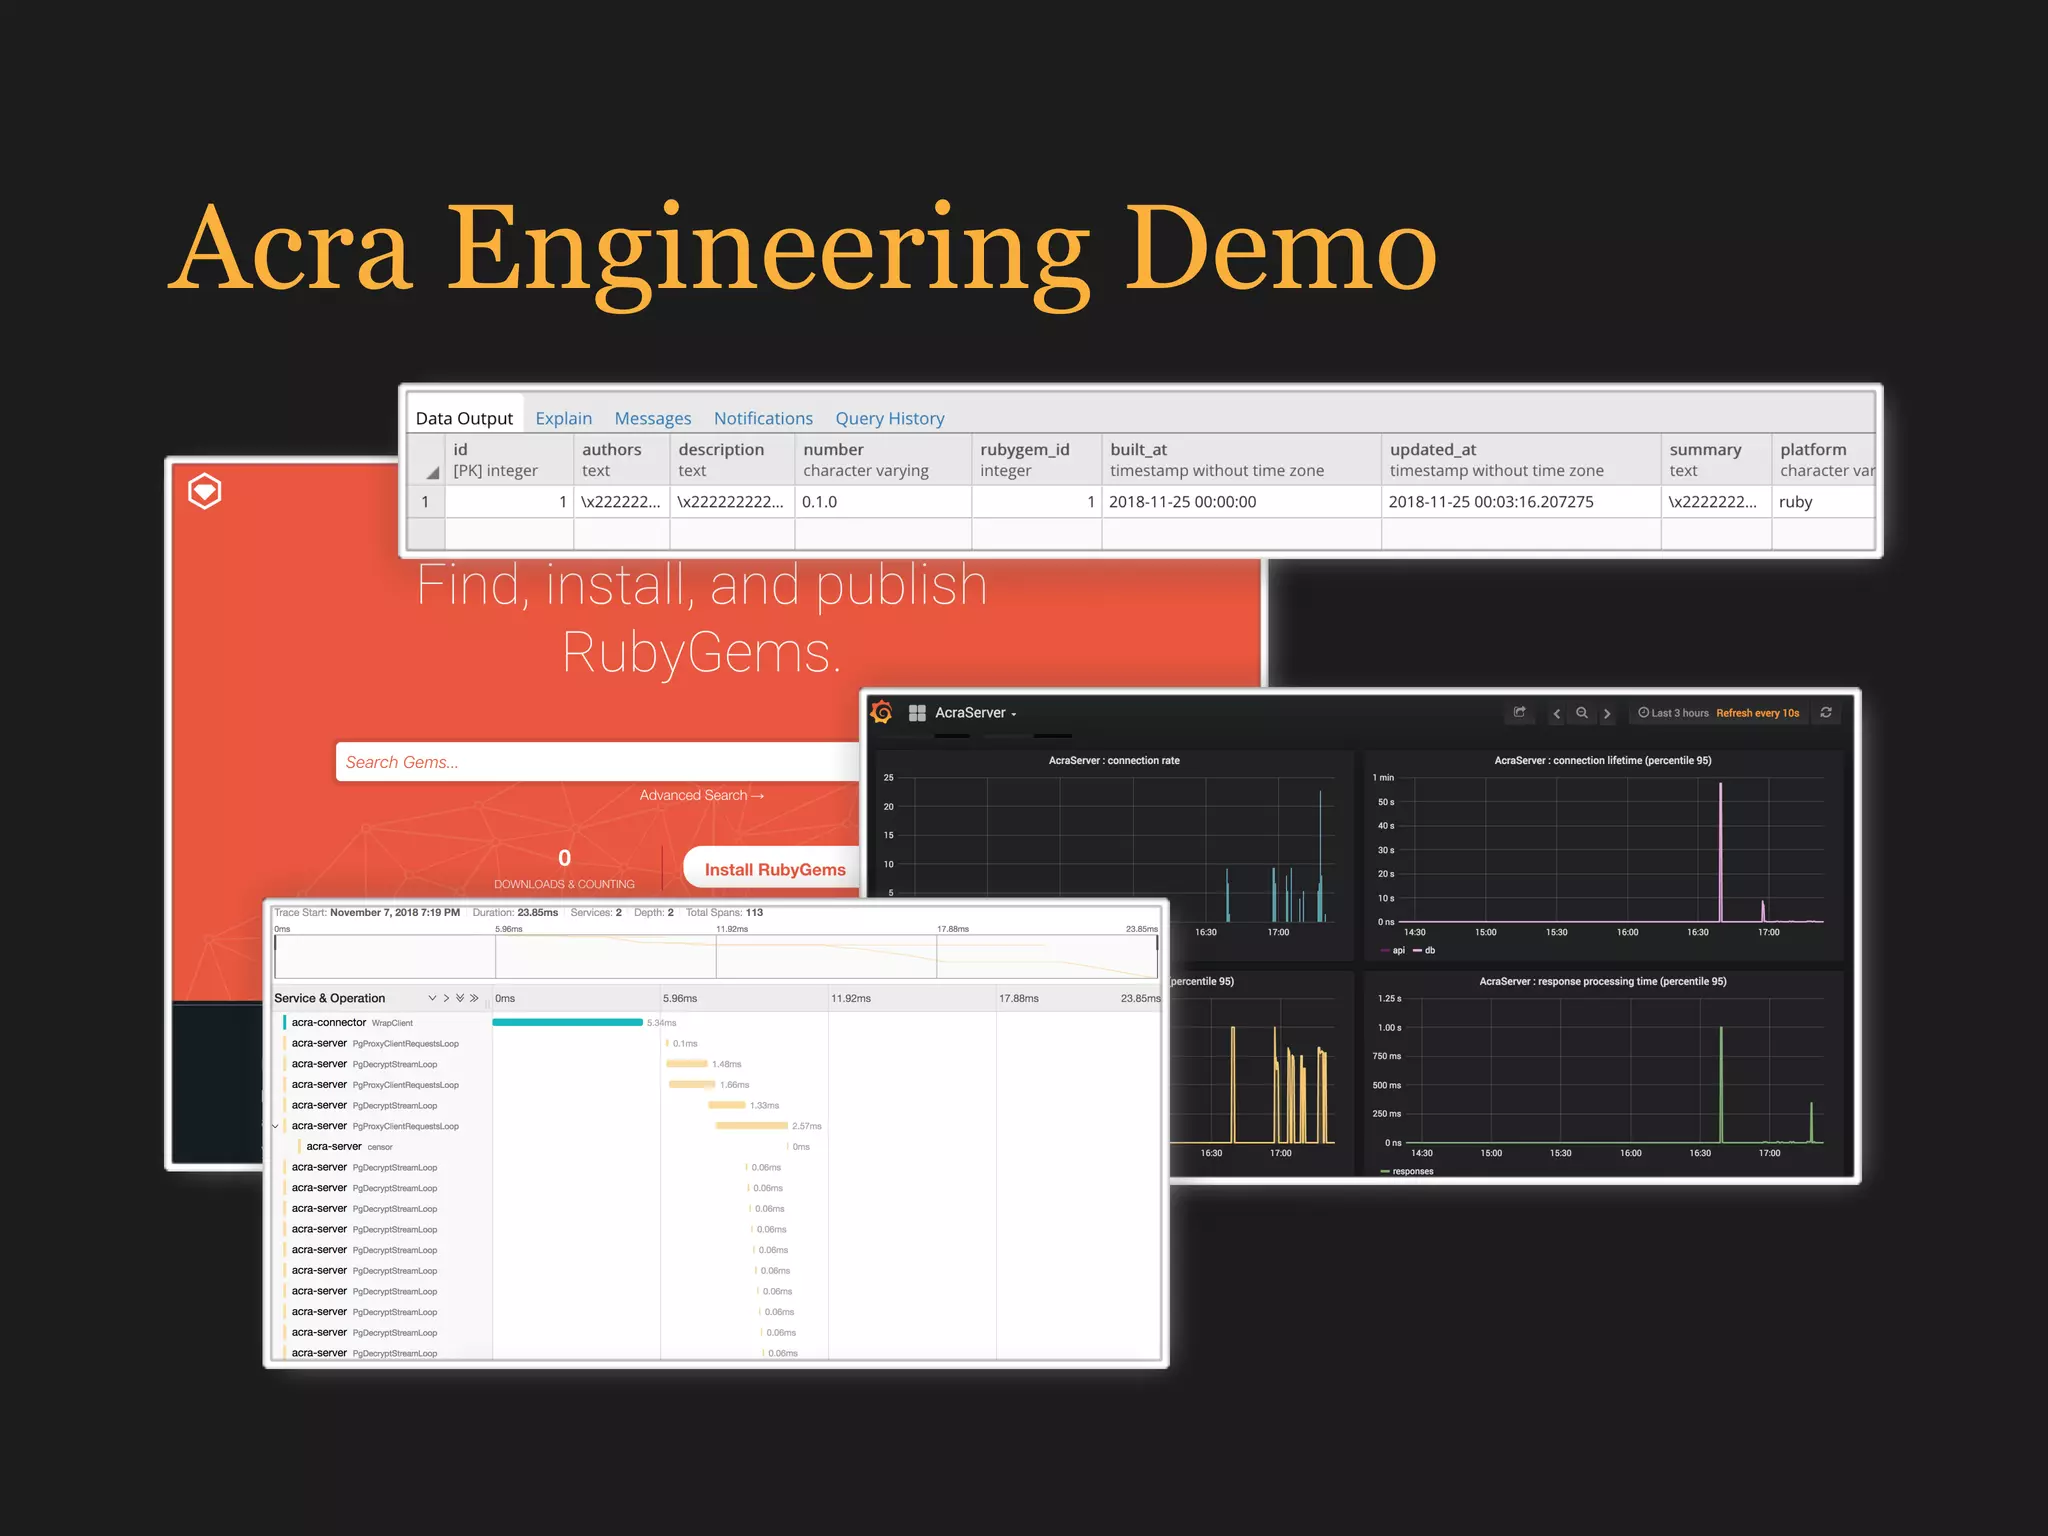This screenshot has width=2048, height=1536.
Task: Click the teal 5.34ms span bar
Action: coord(567,1022)
